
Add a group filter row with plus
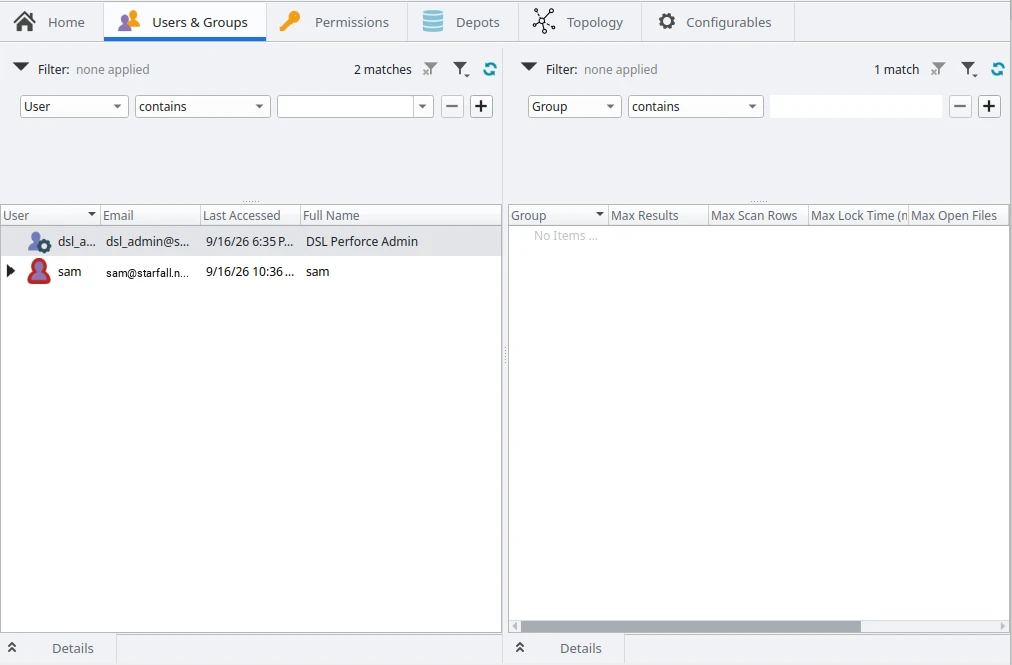tap(989, 107)
